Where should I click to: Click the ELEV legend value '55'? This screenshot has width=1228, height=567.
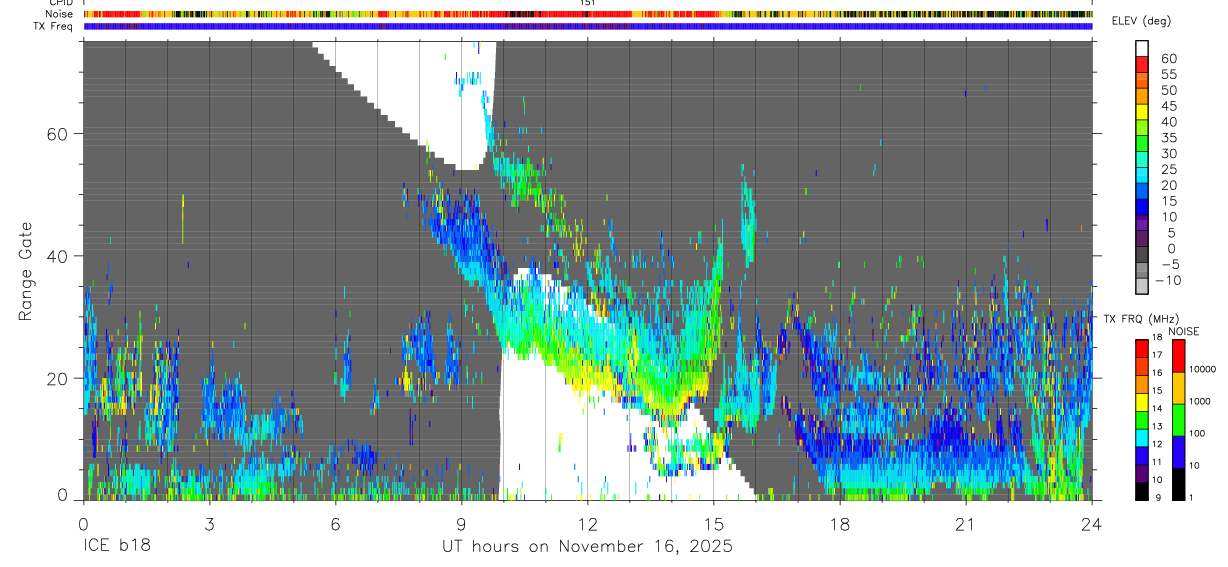(x=1168, y=75)
